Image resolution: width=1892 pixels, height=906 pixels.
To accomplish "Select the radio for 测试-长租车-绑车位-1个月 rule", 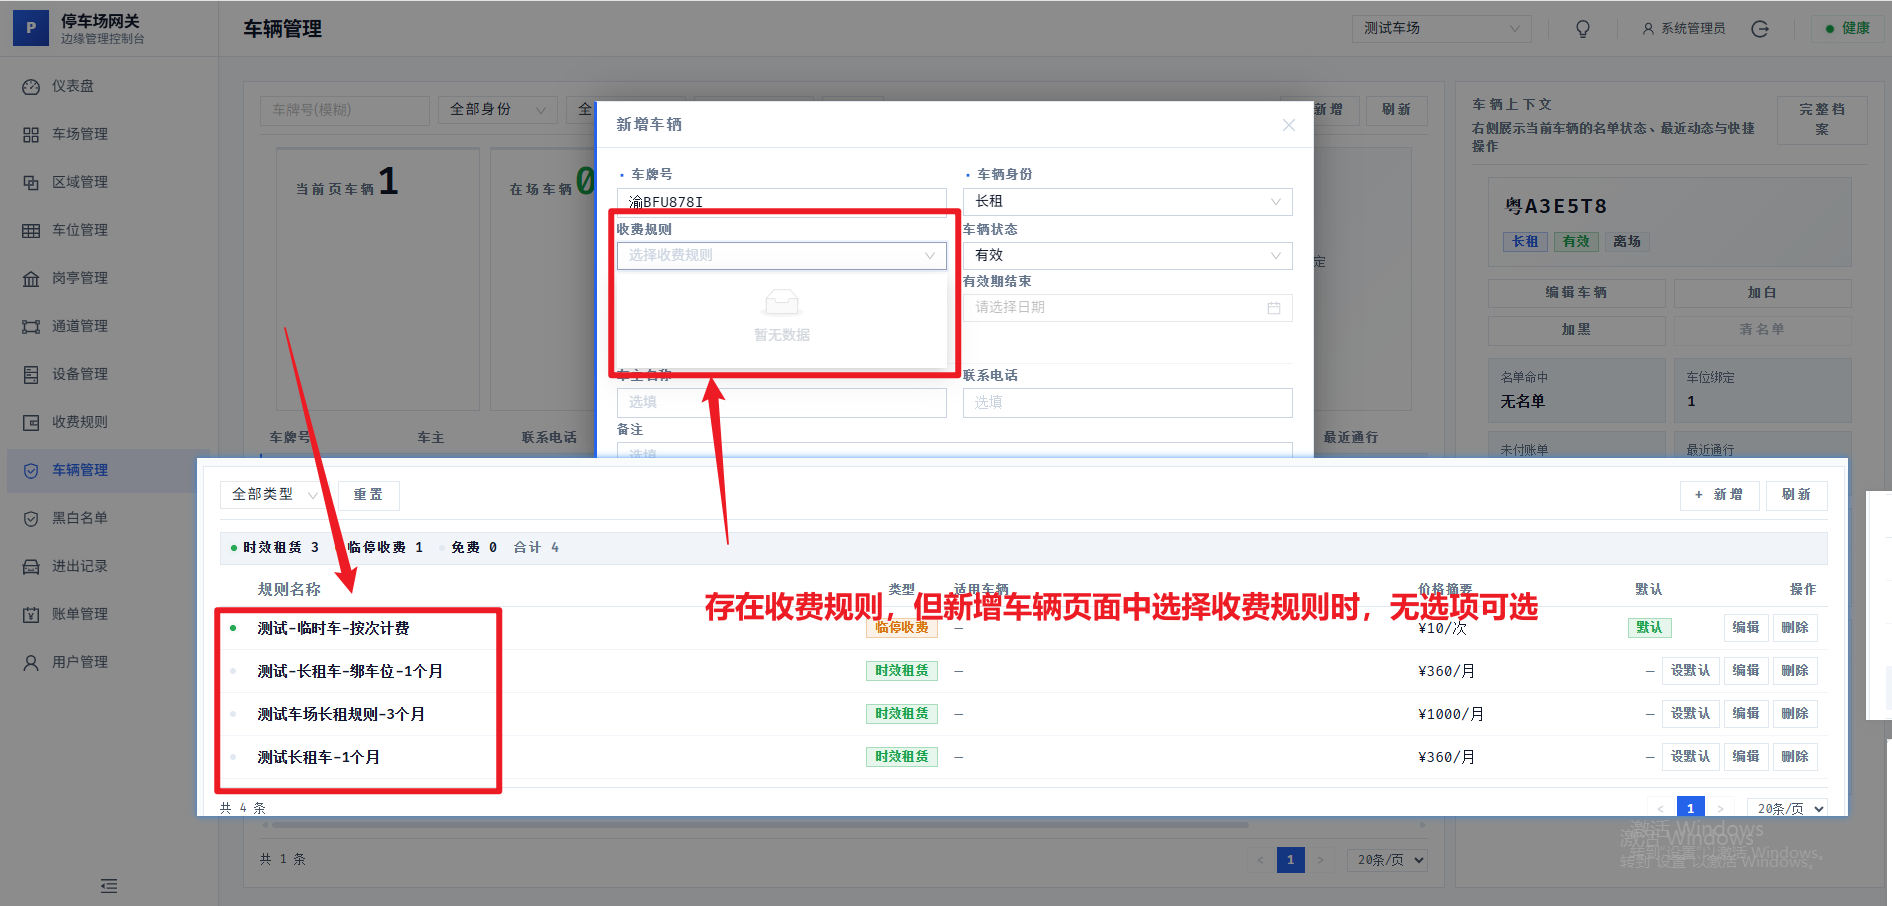I will [234, 671].
